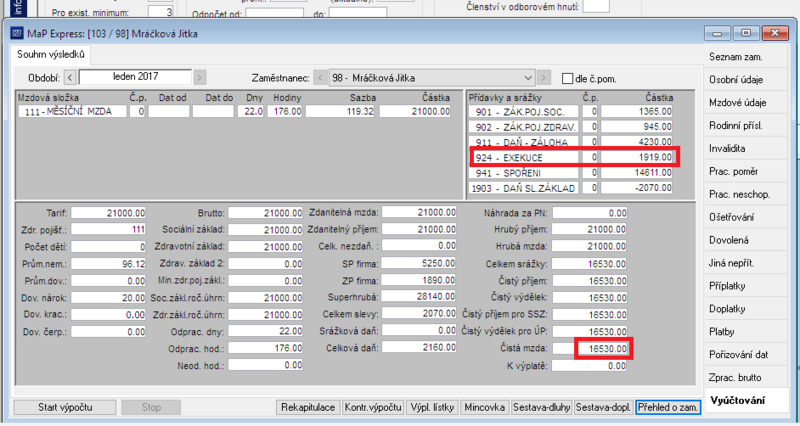This screenshot has width=800, height=426.
Task: Click the Období field showing leden 2017
Action: tap(135, 77)
